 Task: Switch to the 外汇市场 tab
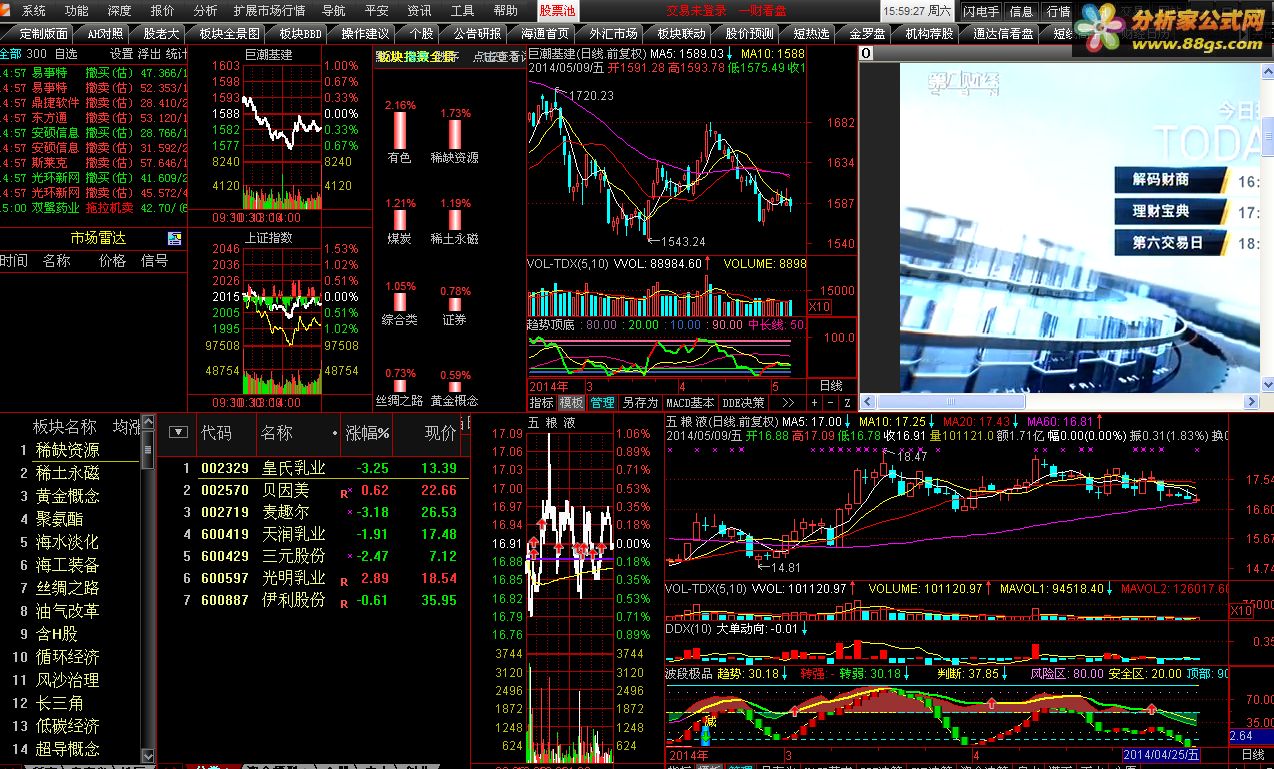[x=613, y=33]
